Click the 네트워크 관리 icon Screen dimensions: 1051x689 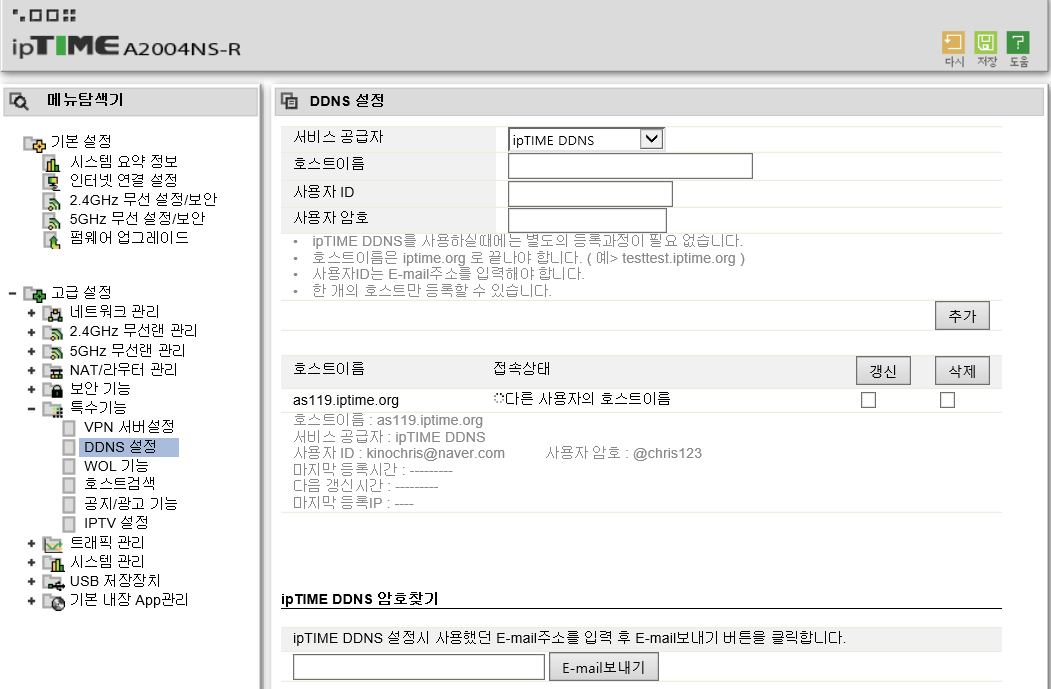53,313
